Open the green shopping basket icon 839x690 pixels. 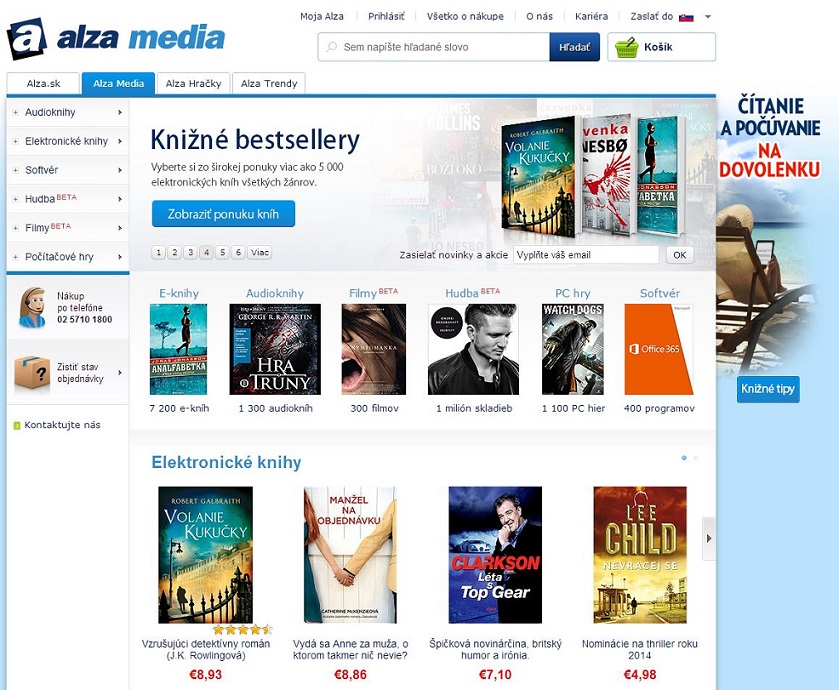(x=626, y=47)
